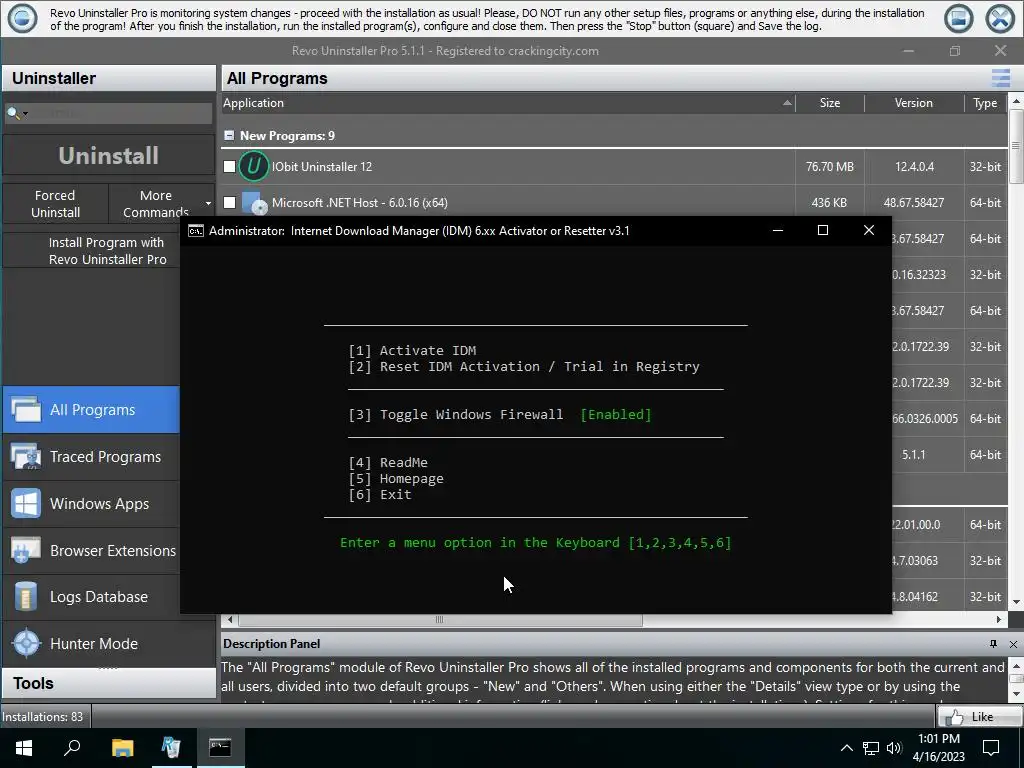Click the Windows Apps sidebar icon
This screenshot has height=768, width=1024.
(26, 504)
